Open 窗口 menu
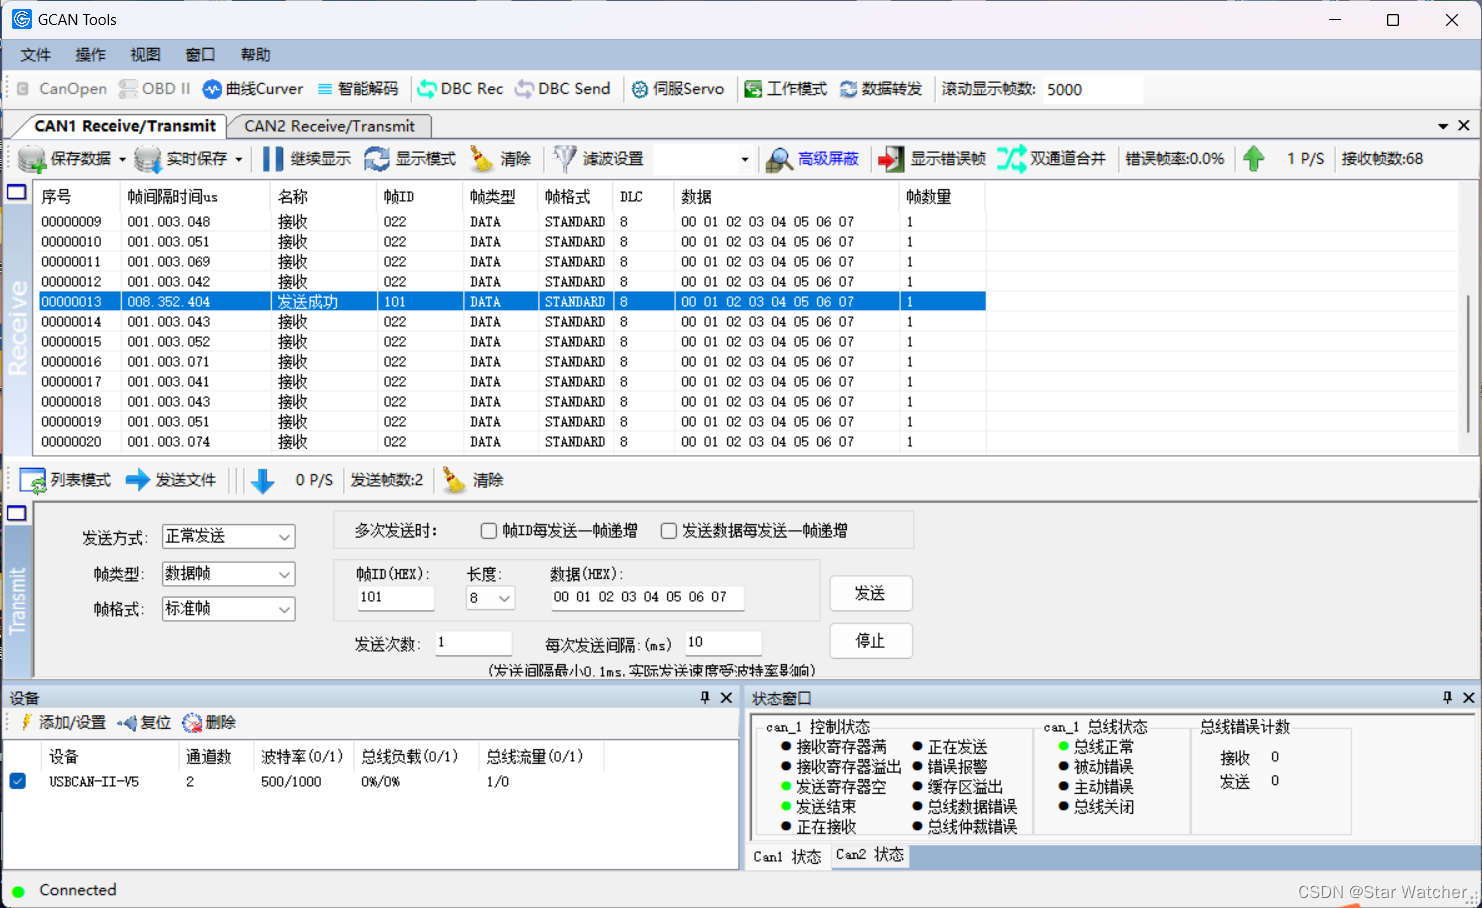The image size is (1482, 908). point(200,55)
